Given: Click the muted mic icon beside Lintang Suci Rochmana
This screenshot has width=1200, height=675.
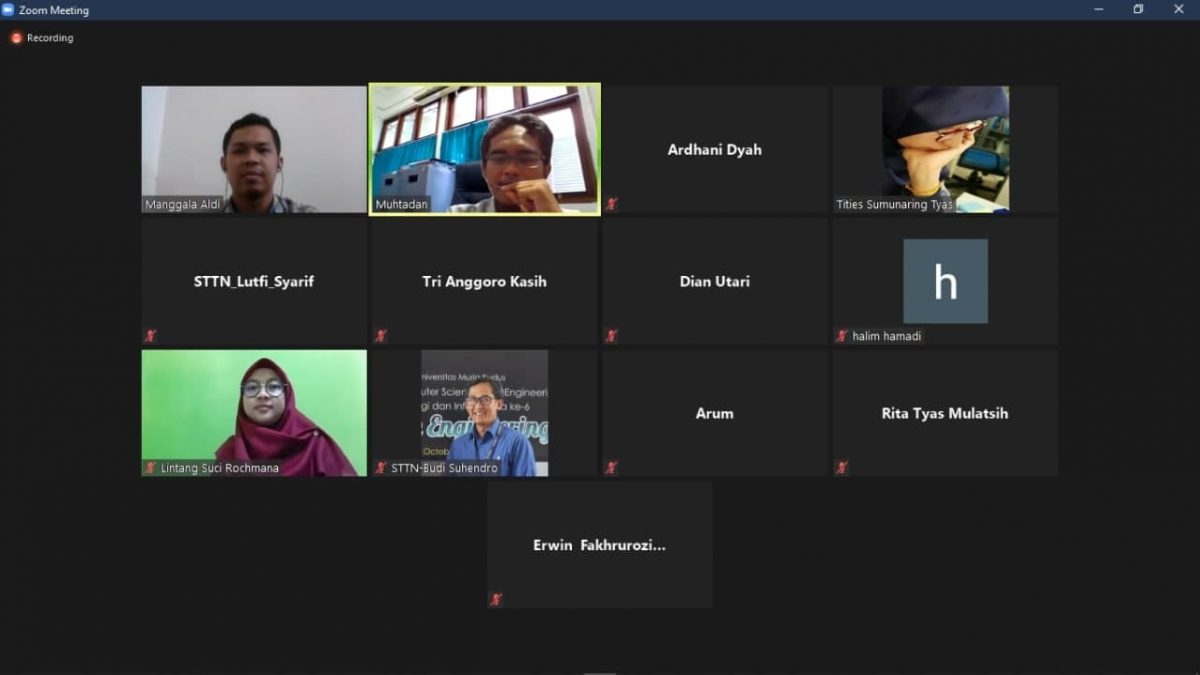Looking at the screenshot, I should pyautogui.click(x=150, y=468).
